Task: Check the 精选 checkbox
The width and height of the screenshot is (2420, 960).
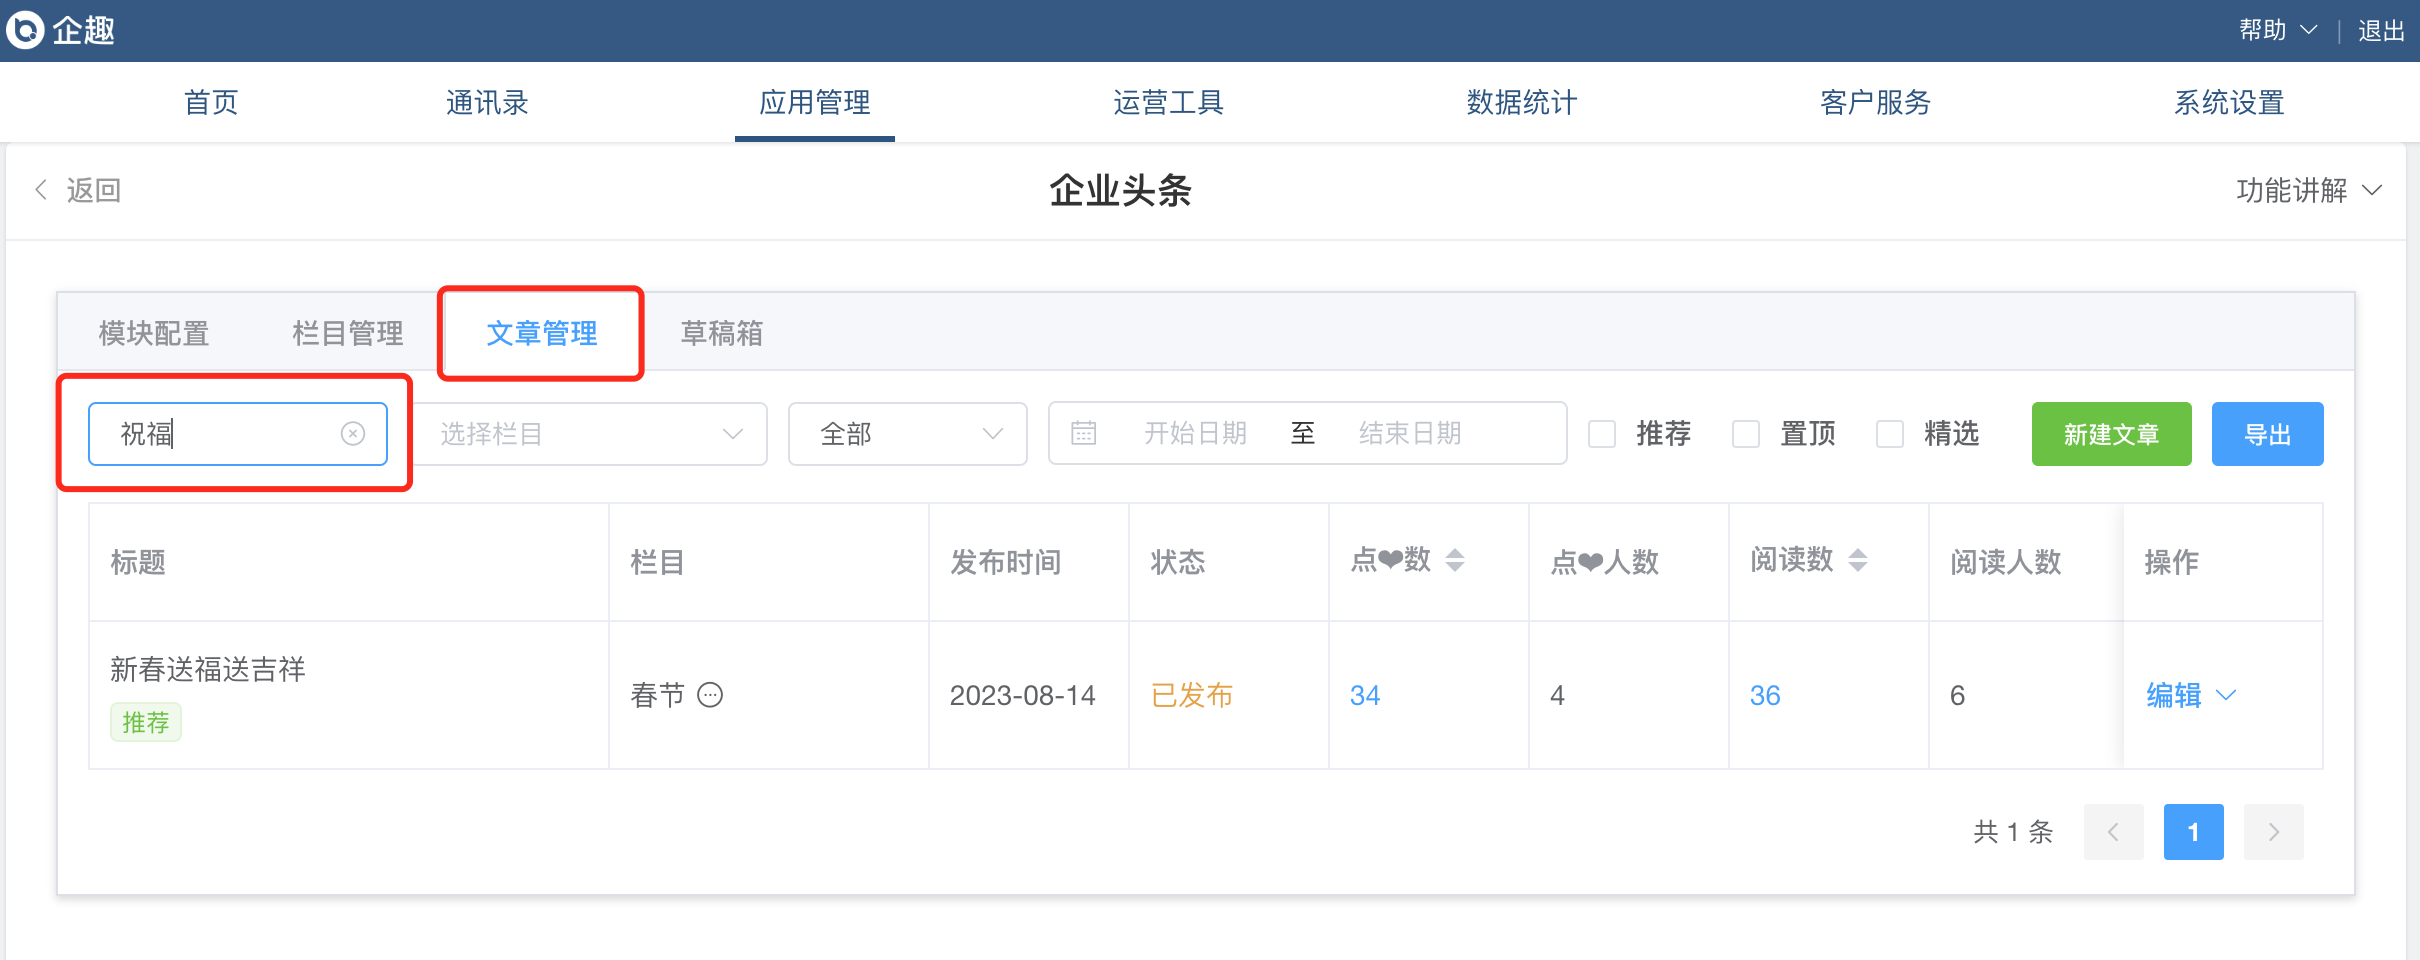Action: tap(1890, 434)
